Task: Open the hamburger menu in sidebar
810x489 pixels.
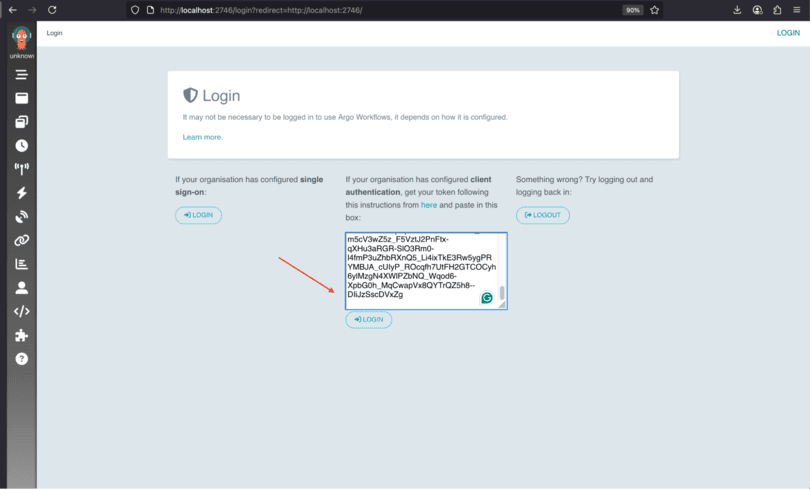Action: tap(22, 75)
